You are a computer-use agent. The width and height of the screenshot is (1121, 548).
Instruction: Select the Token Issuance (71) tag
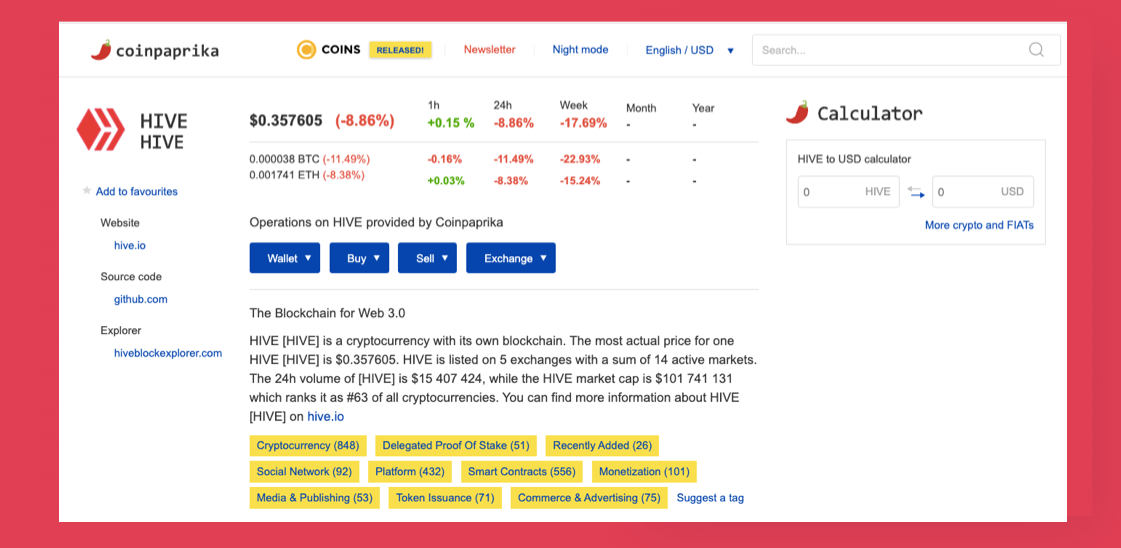coord(445,498)
